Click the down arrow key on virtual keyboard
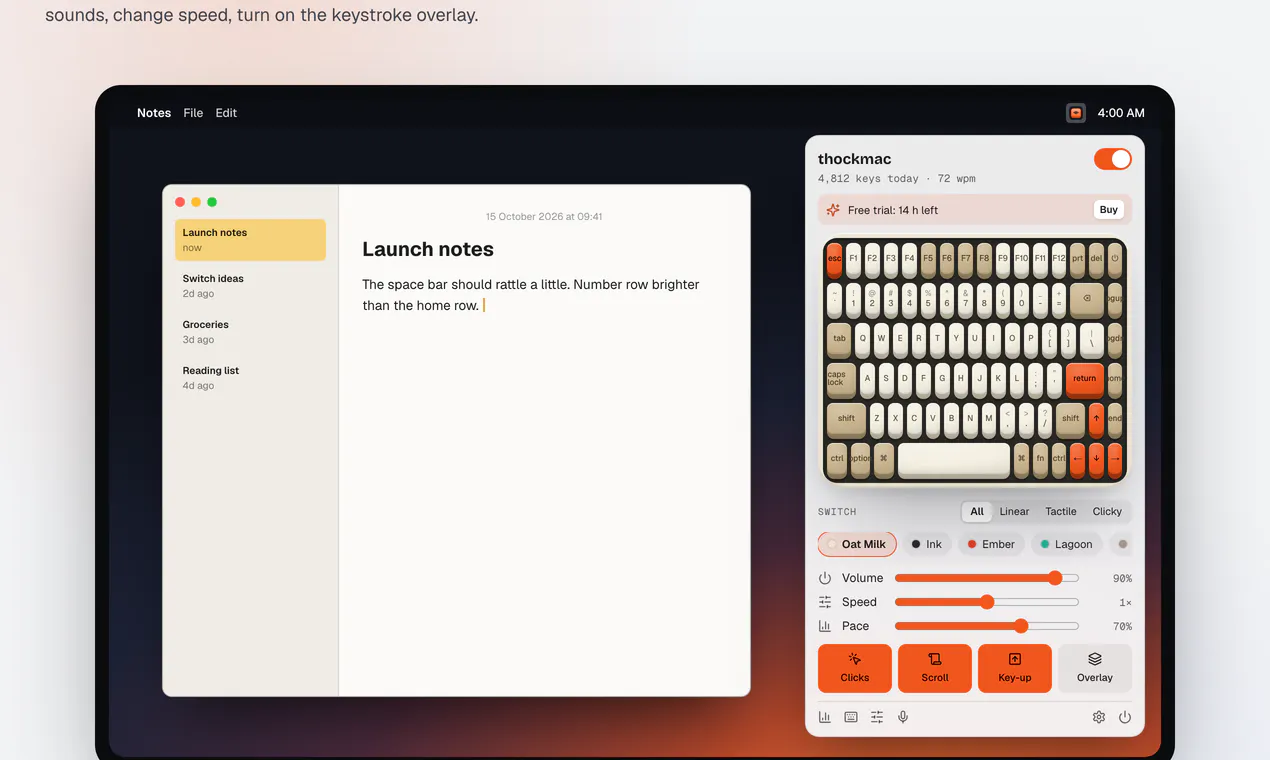Viewport: 1270px width, 760px height. [1096, 459]
